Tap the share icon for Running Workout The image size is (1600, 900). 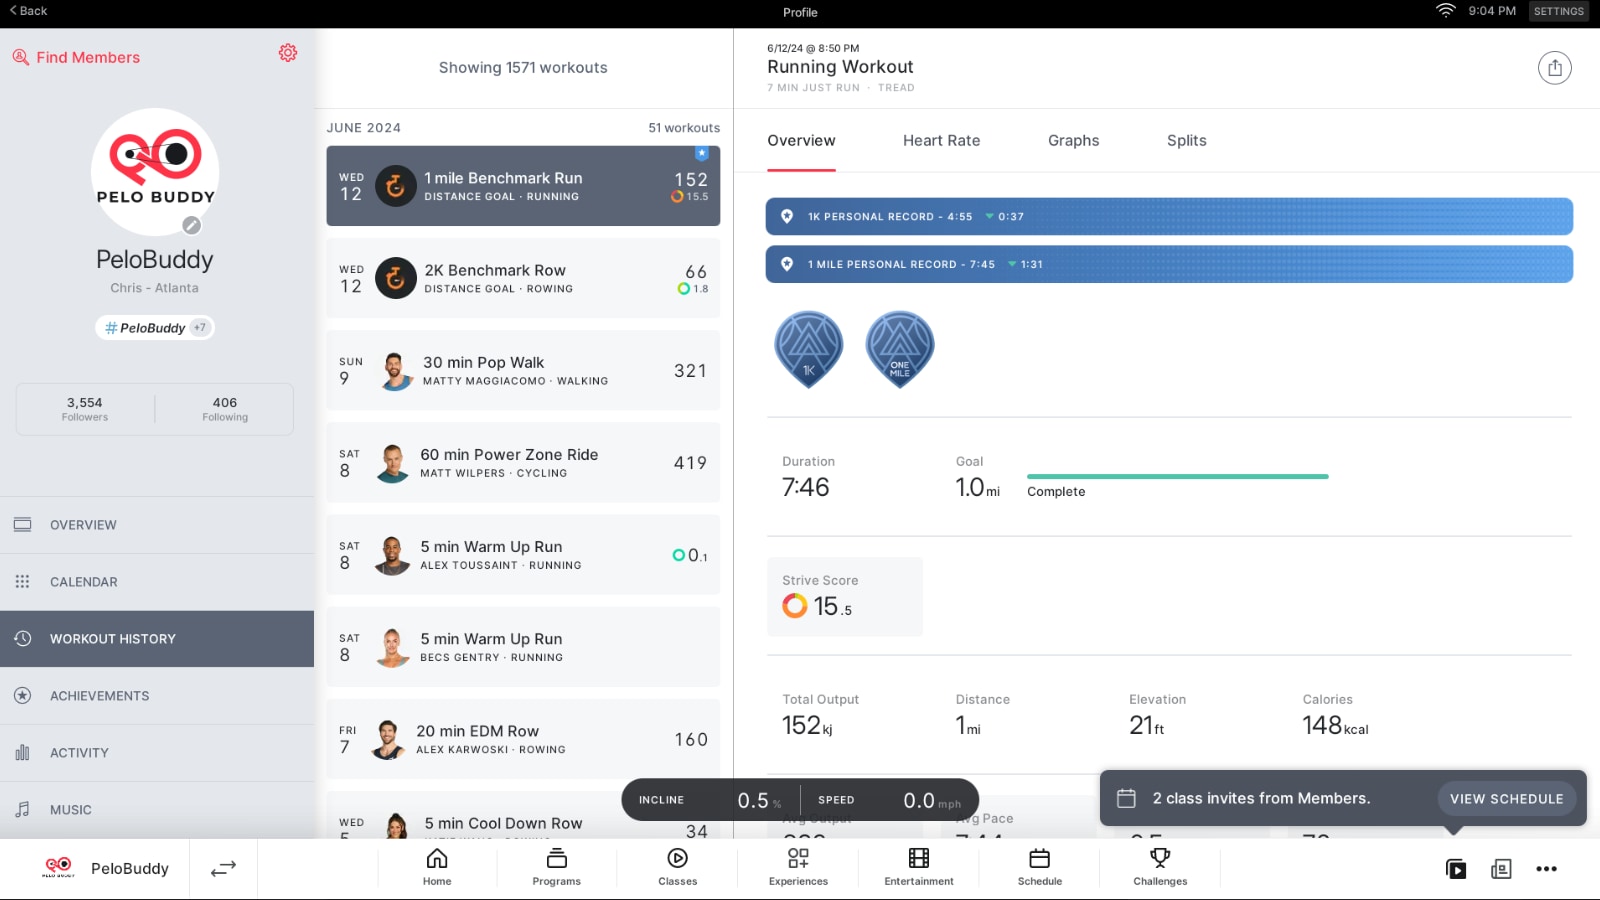[x=1554, y=68]
